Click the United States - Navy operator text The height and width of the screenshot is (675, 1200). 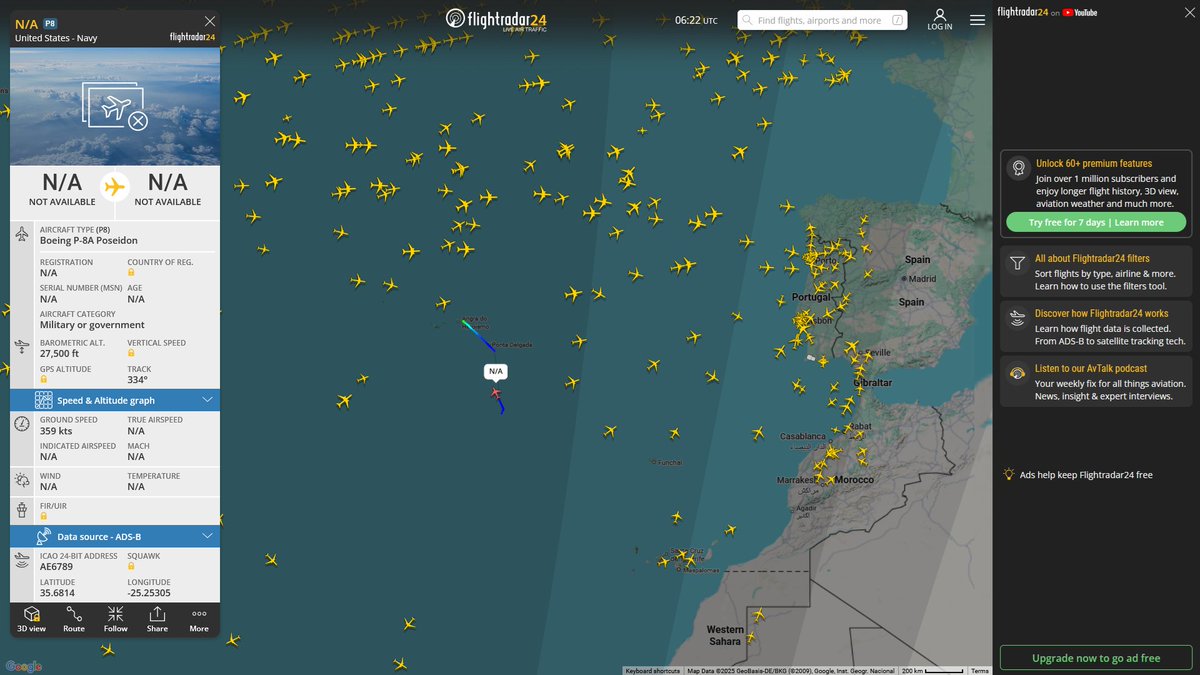[56, 38]
